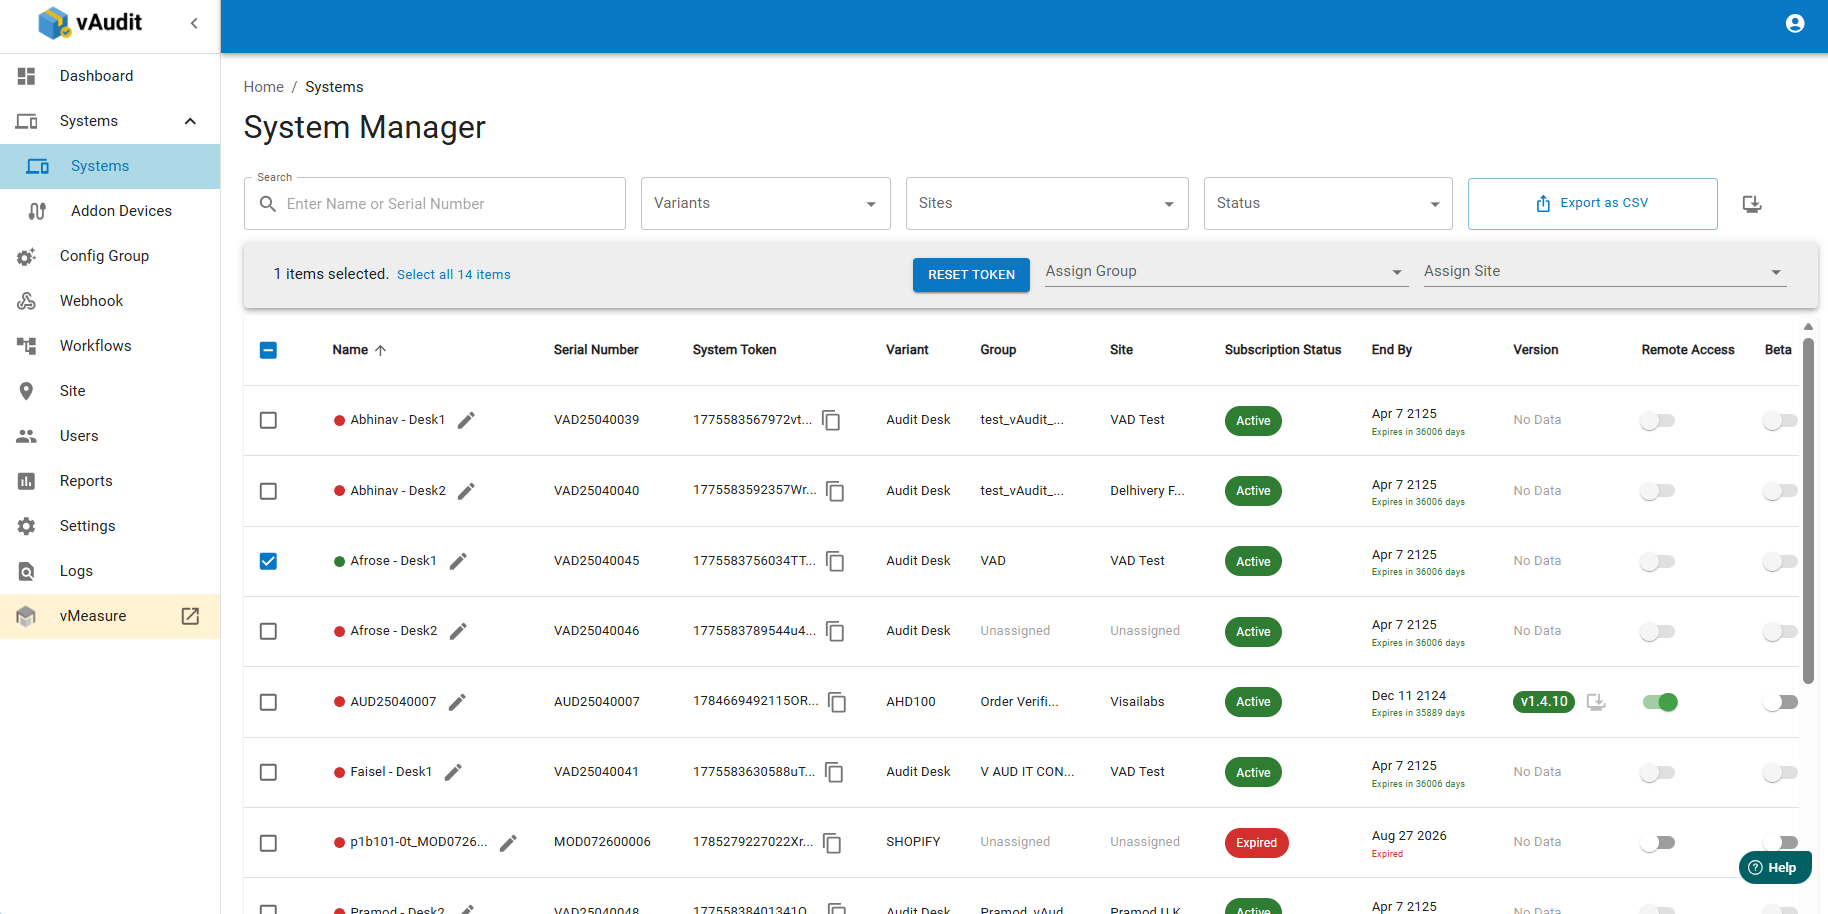
Task: Check the Abhinav - Desk2 row checkbox
Action: (268, 491)
